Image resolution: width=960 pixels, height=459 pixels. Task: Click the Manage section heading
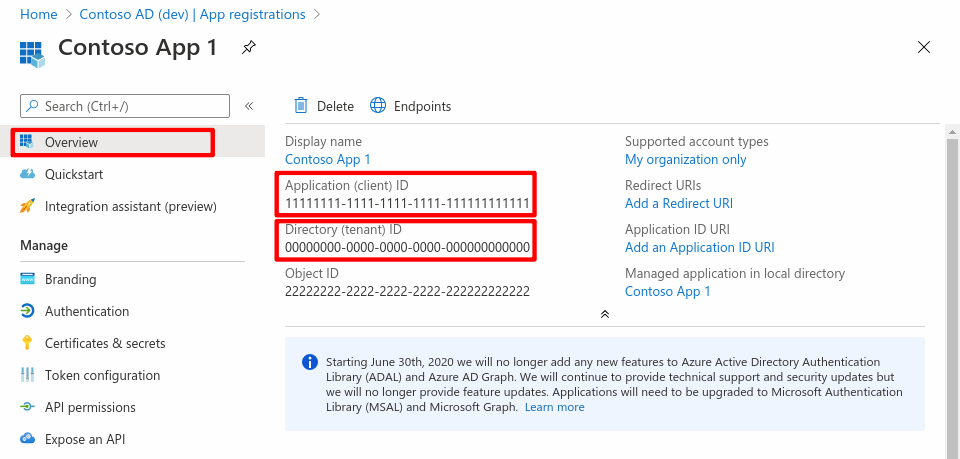pyautogui.click(x=44, y=245)
